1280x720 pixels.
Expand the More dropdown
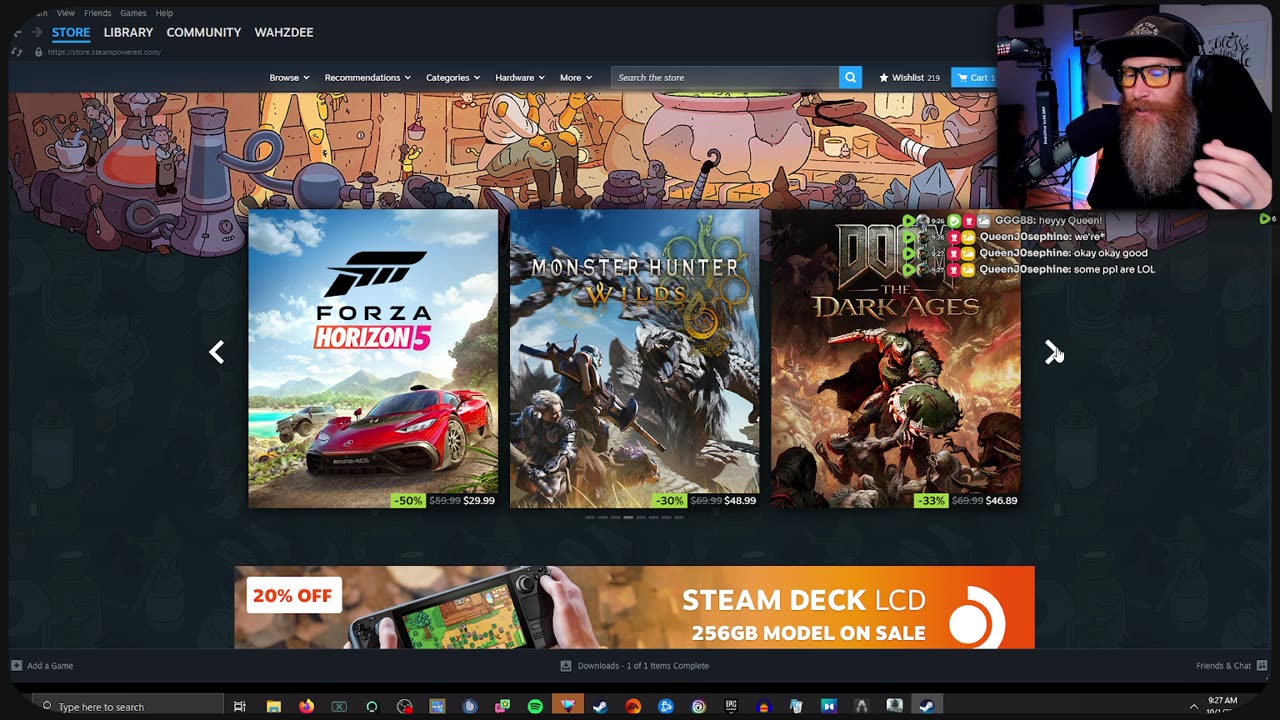click(576, 77)
